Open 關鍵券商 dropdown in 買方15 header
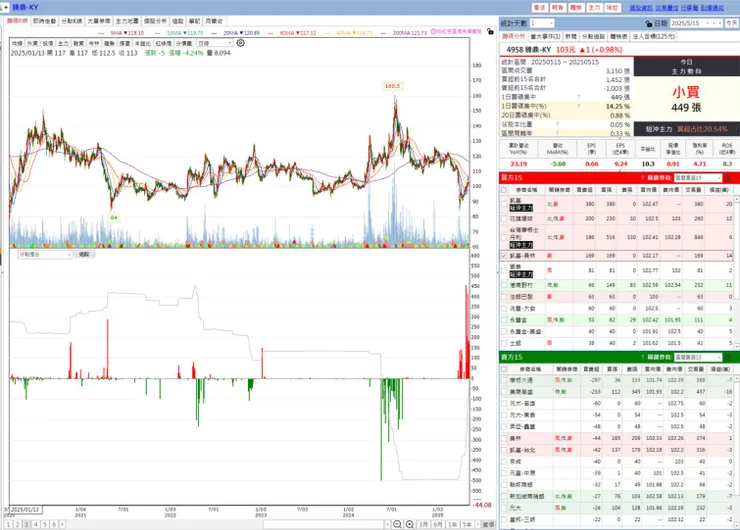The image size is (740, 530). pos(698,178)
